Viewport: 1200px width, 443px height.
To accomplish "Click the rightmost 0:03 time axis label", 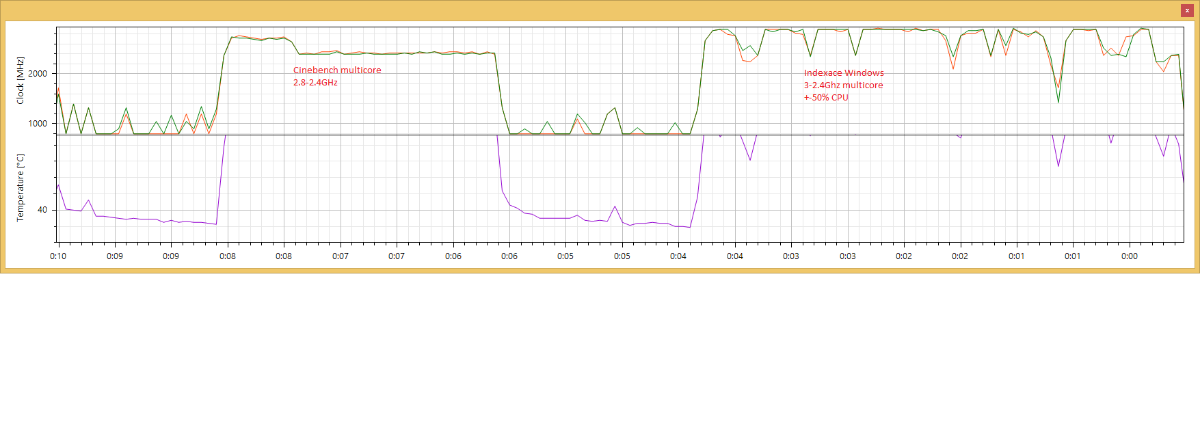I will coord(847,256).
